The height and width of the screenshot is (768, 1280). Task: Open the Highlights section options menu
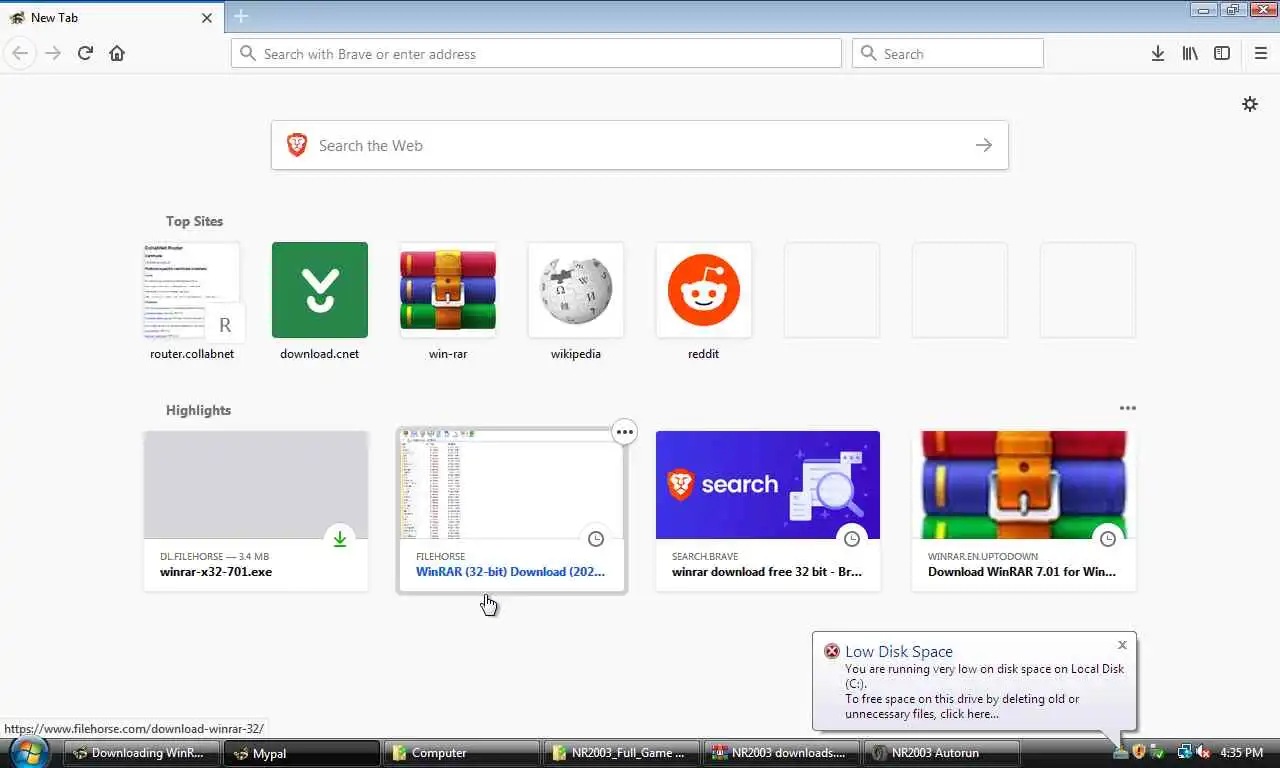[1128, 408]
